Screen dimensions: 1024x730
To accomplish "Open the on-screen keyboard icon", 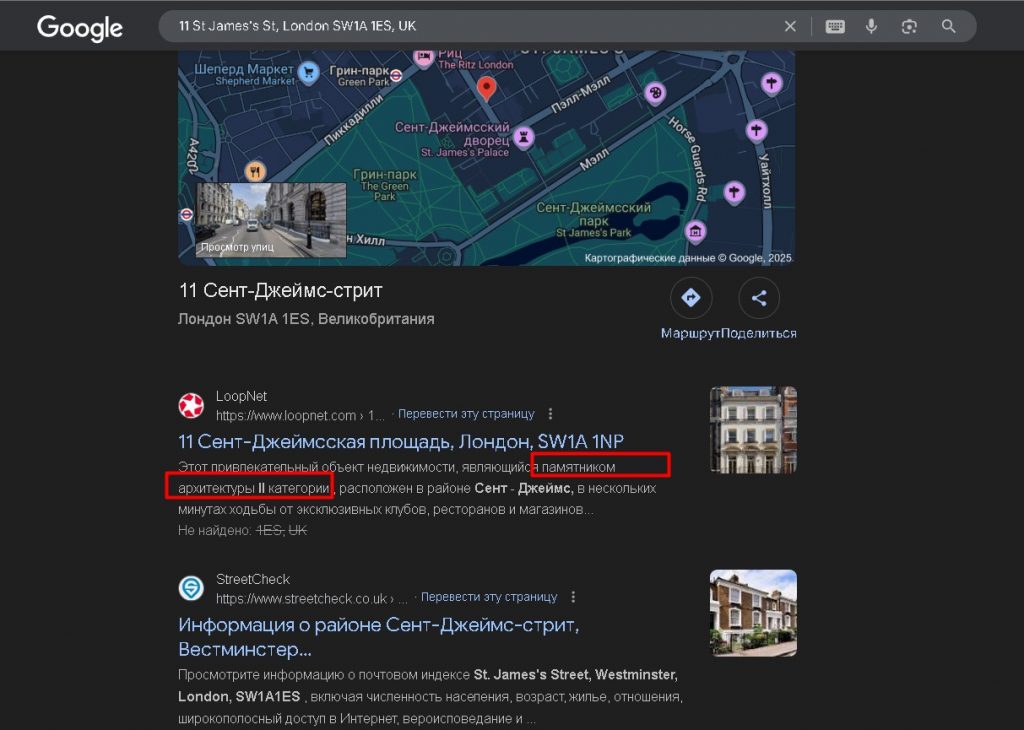I will point(835,26).
